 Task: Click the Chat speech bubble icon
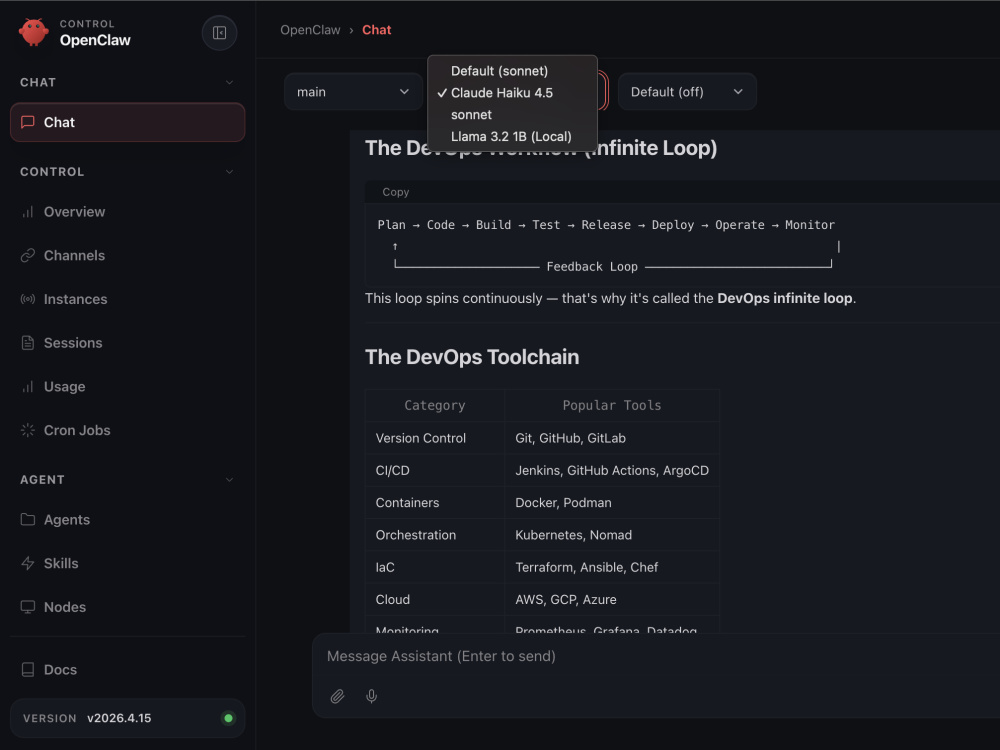27,122
